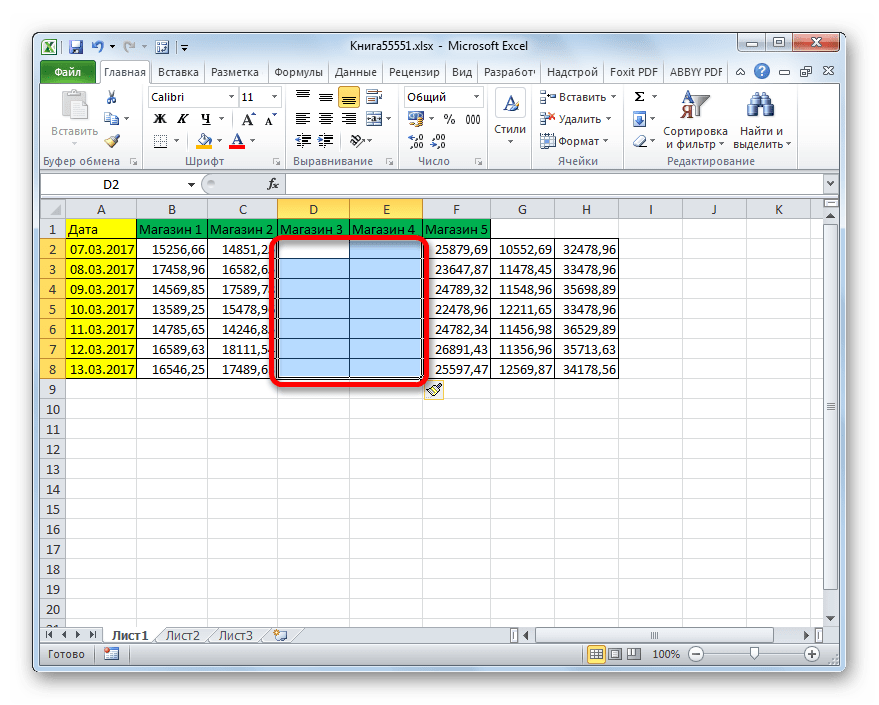Image resolution: width=879 pixels, height=705 pixels.
Task: Open macro recording icon in status bar
Action: pos(111,654)
